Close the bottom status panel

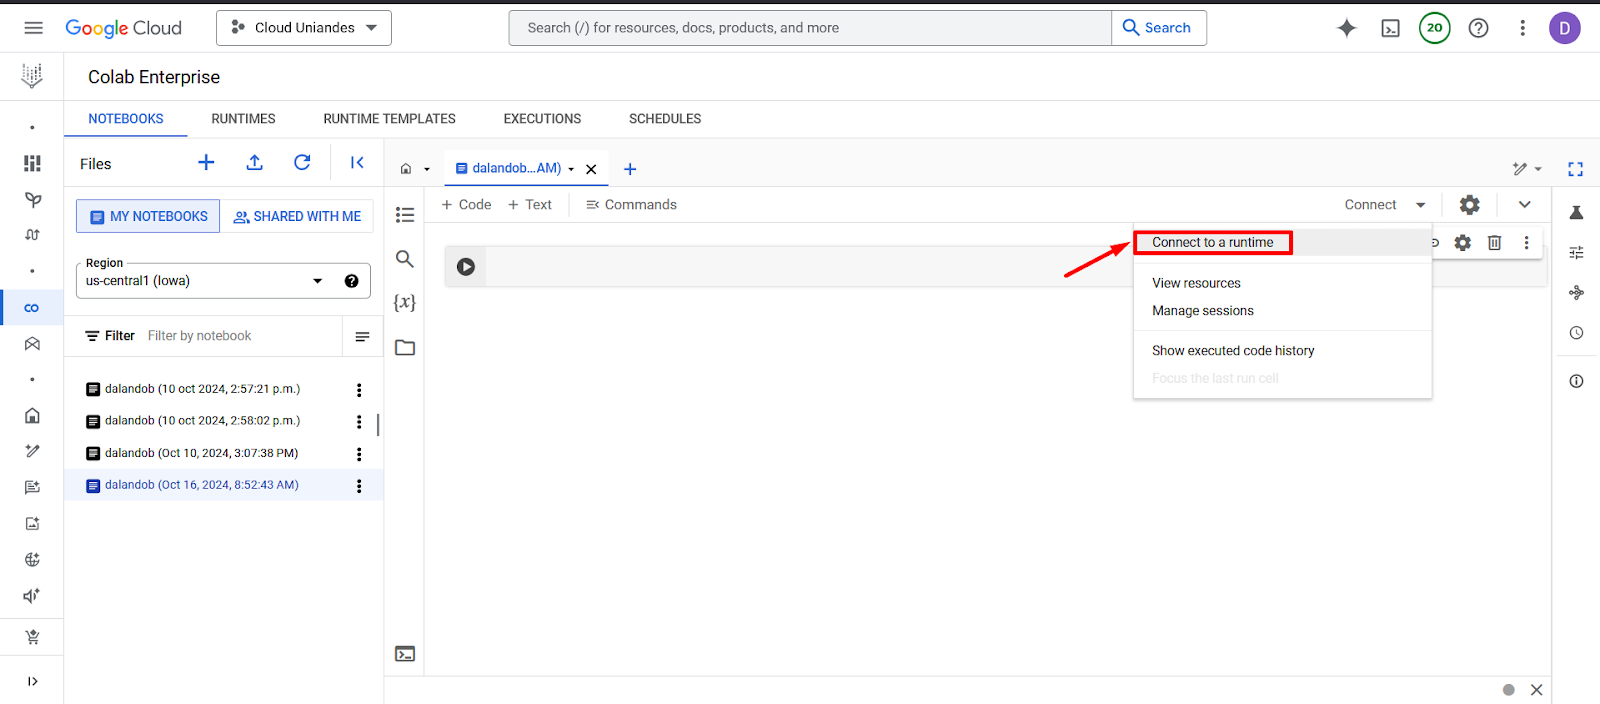point(1537,690)
